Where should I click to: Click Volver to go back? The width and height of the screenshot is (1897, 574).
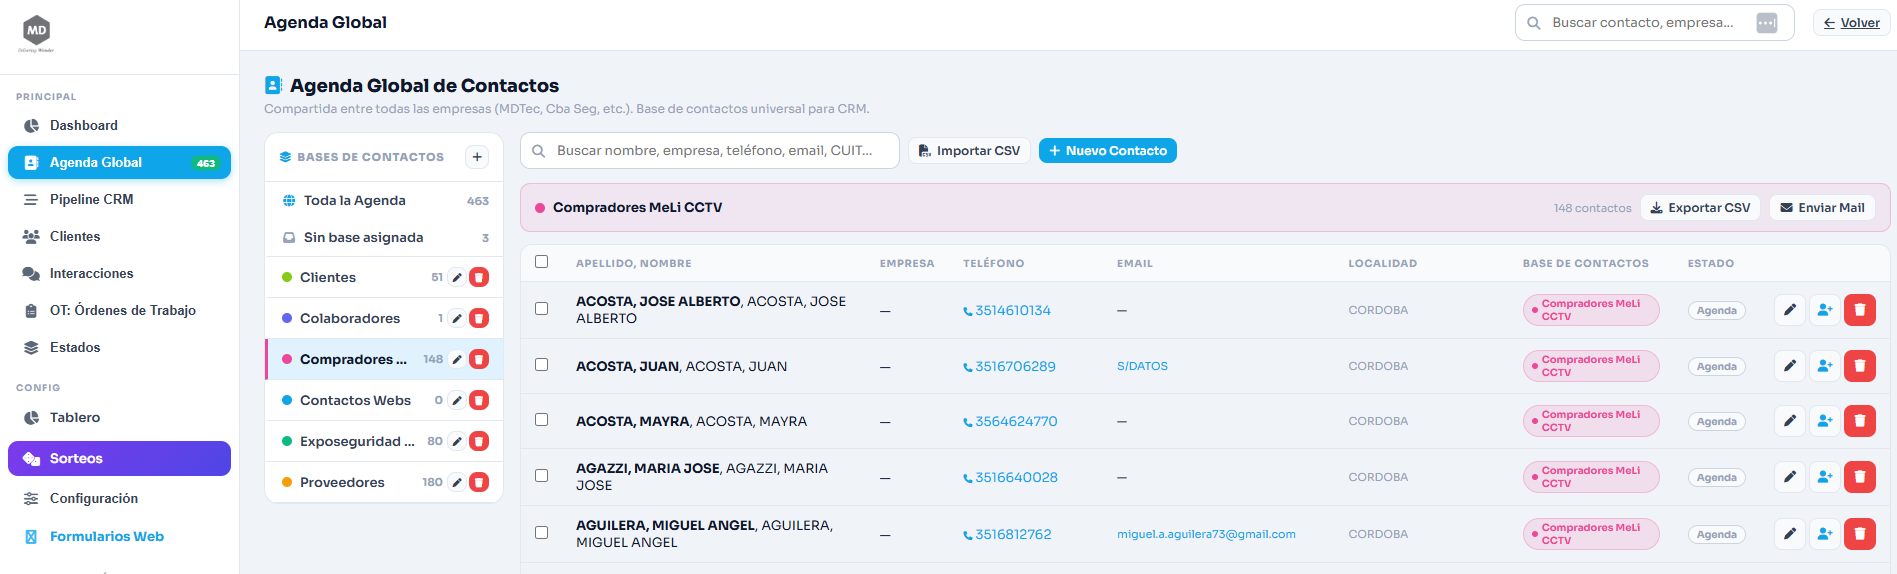[x=1851, y=23]
